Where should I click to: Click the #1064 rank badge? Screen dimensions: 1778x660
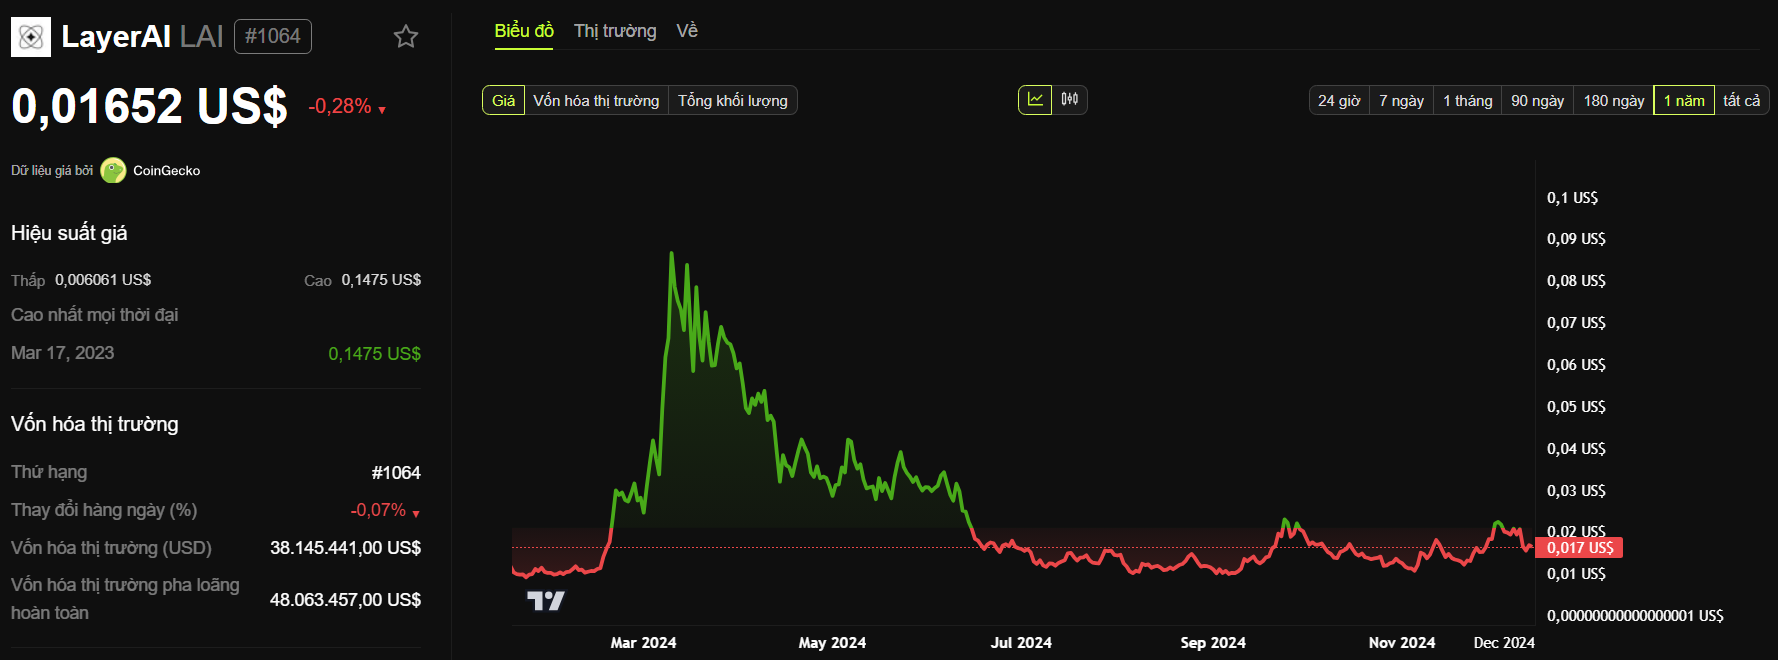click(273, 37)
